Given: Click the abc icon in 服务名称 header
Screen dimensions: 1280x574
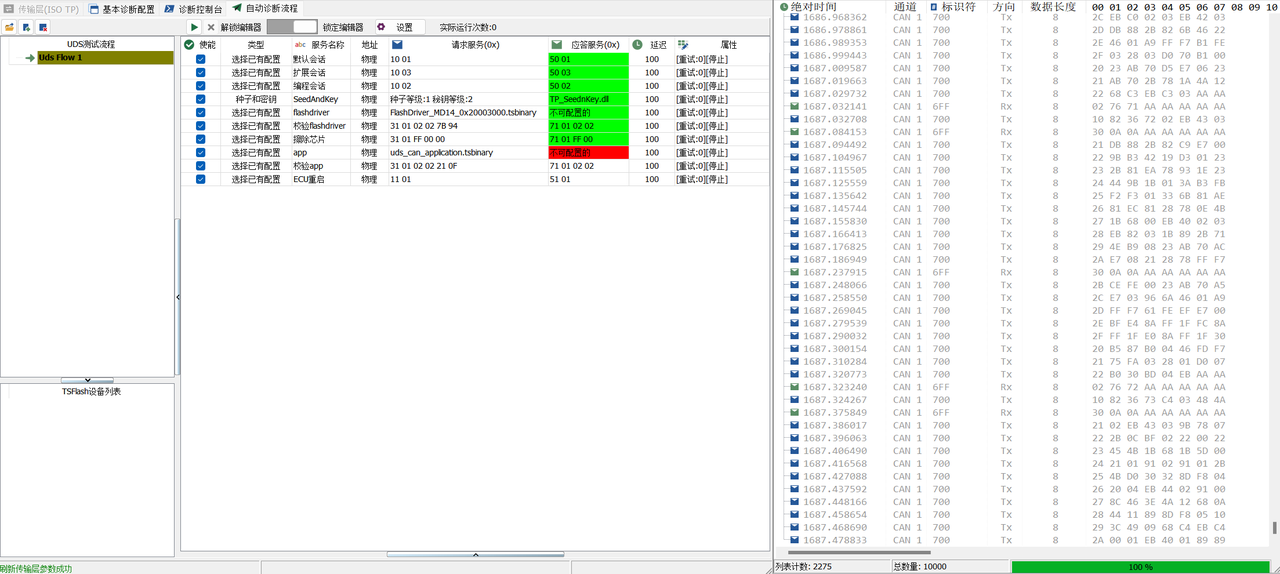Looking at the screenshot, I should [300, 45].
